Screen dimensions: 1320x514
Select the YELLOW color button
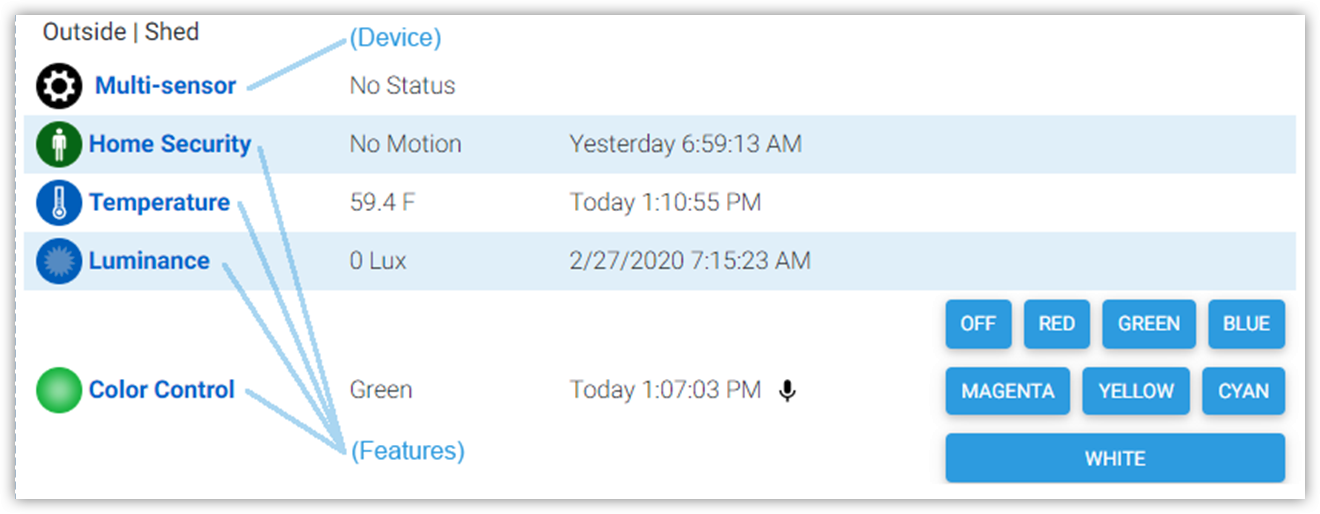coord(1135,391)
